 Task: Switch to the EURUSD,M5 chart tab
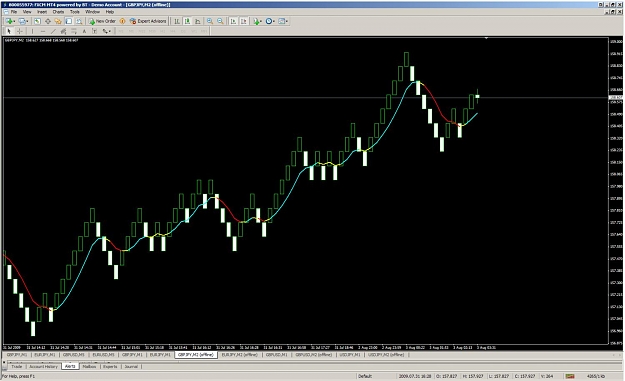(x=103, y=354)
